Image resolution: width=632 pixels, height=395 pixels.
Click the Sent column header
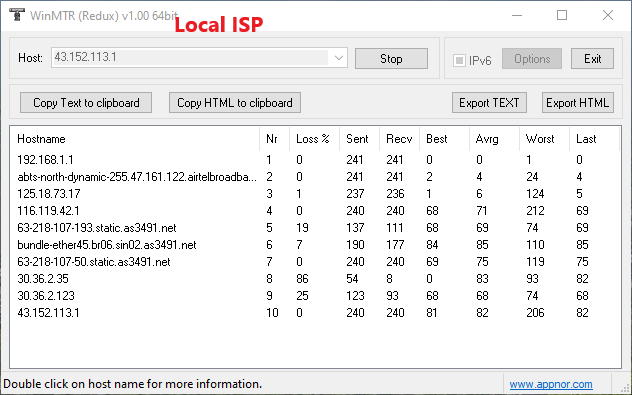(x=359, y=139)
